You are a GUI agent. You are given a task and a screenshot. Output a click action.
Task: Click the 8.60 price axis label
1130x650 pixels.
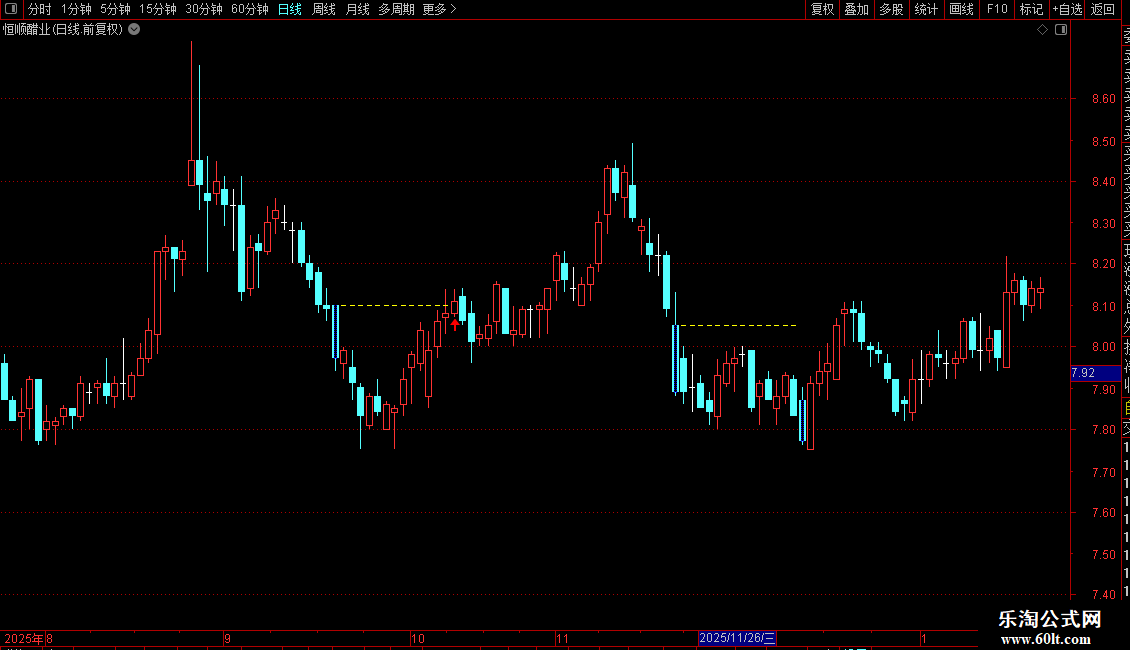click(x=1103, y=99)
